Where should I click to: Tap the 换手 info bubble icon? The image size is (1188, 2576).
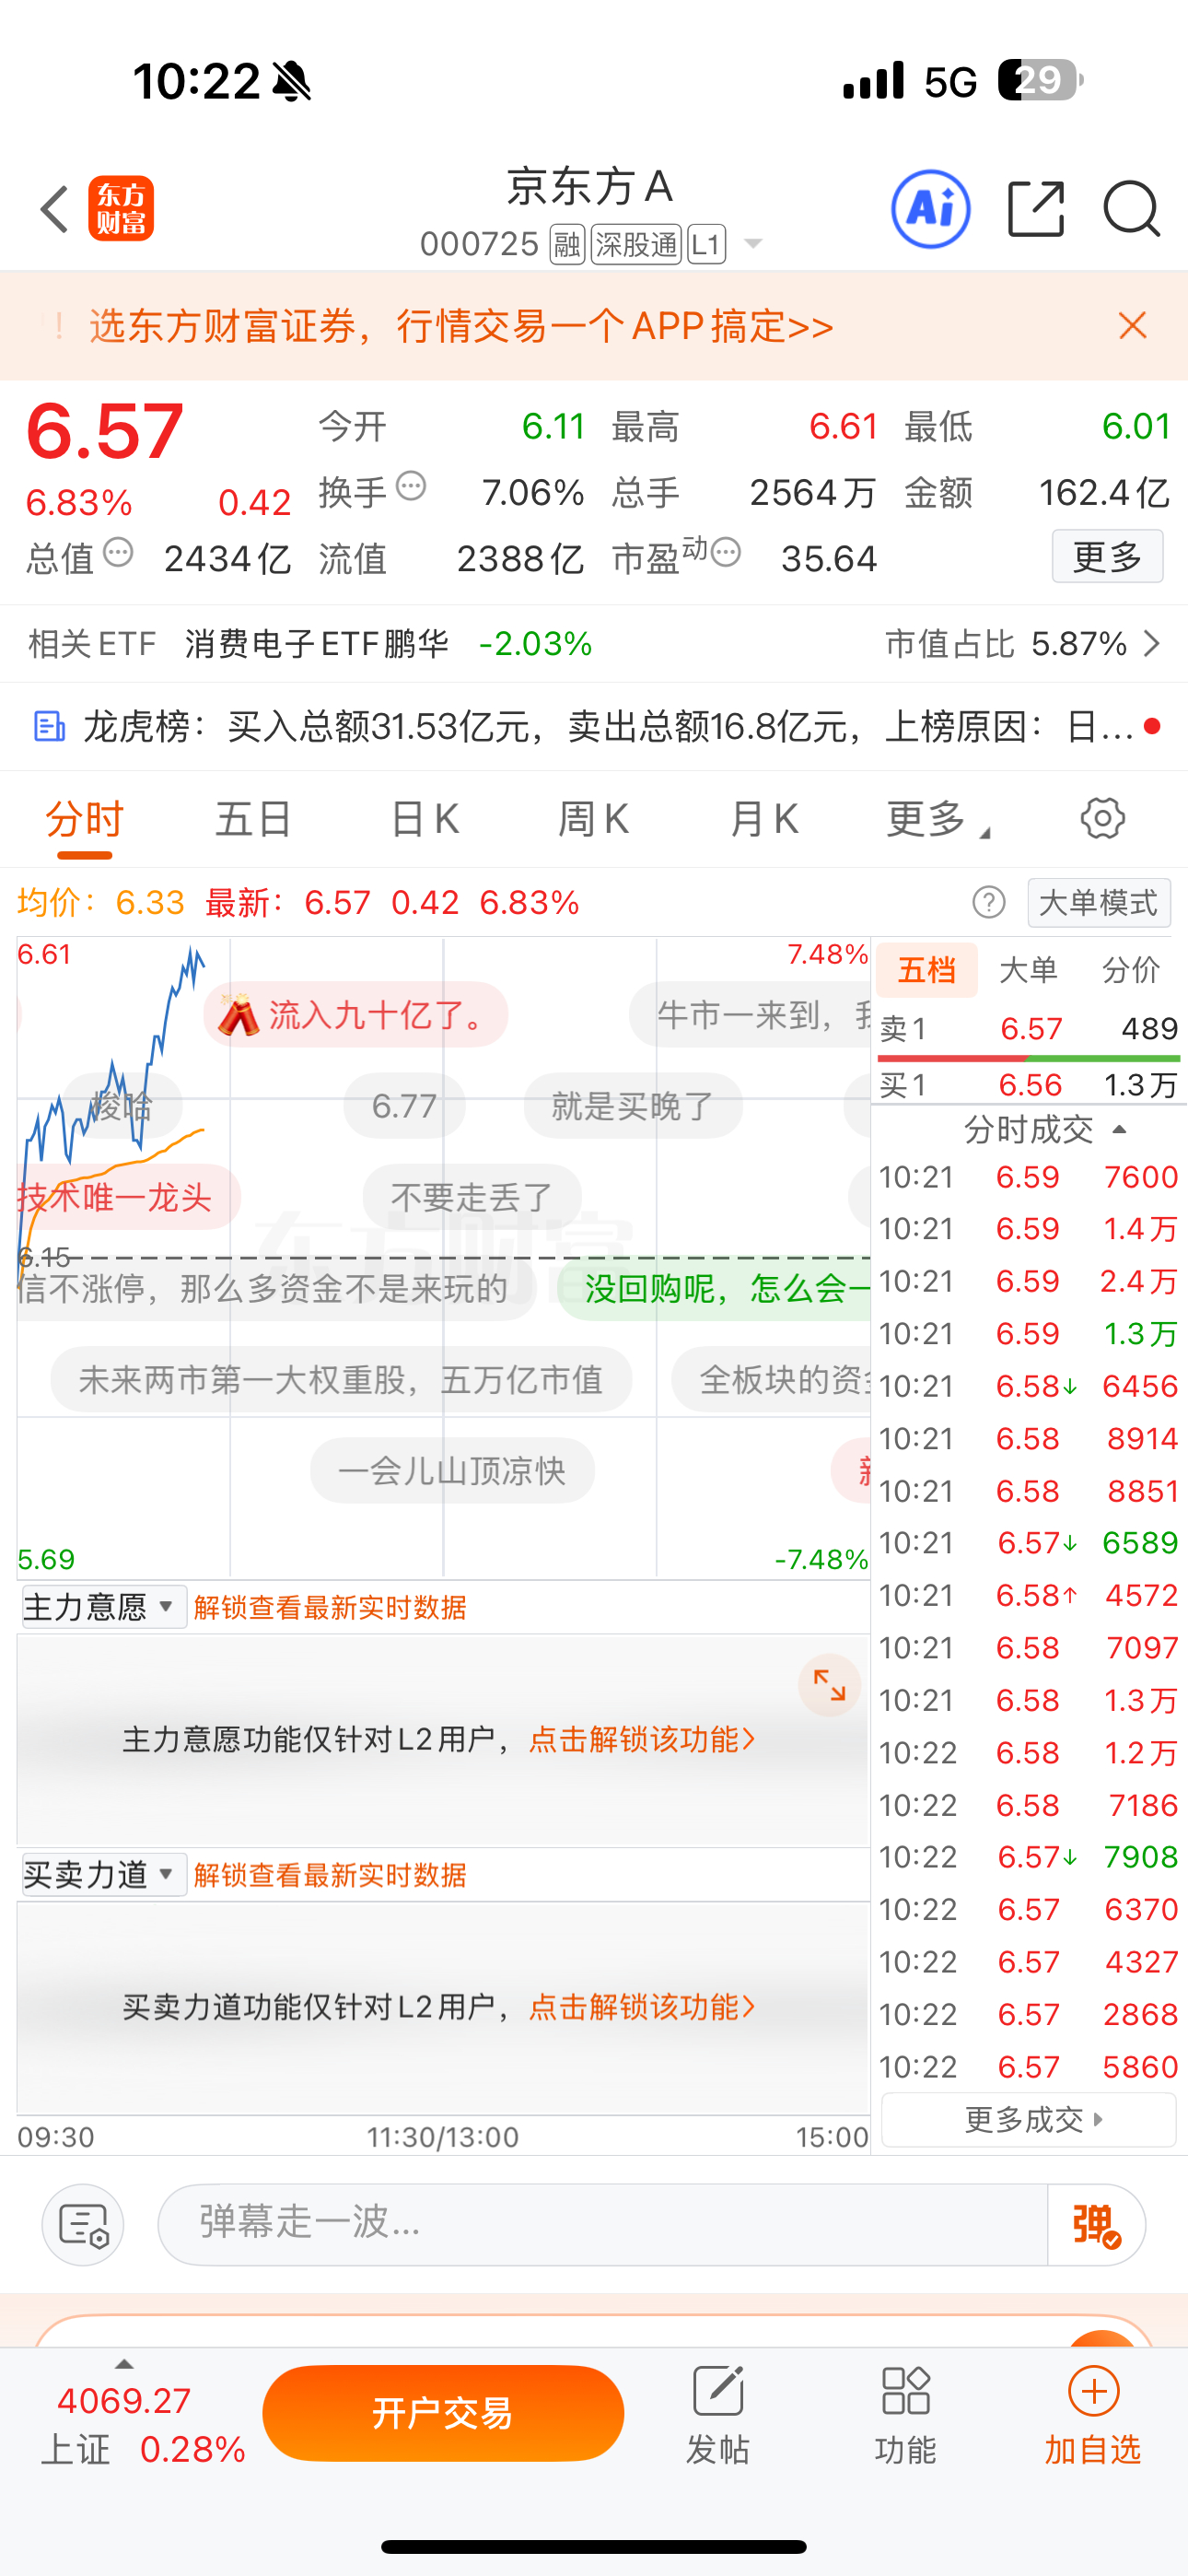tap(411, 486)
